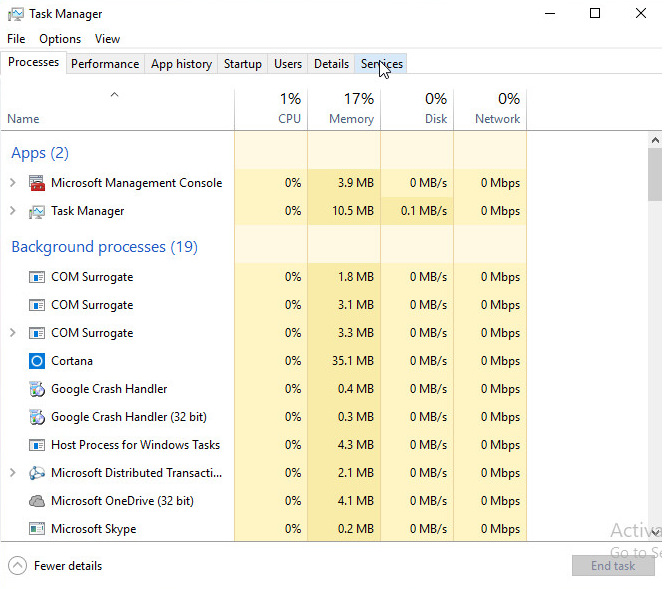The height and width of the screenshot is (589, 662).
Task: Expand the Task Manager app entry
Action: pos(12,211)
